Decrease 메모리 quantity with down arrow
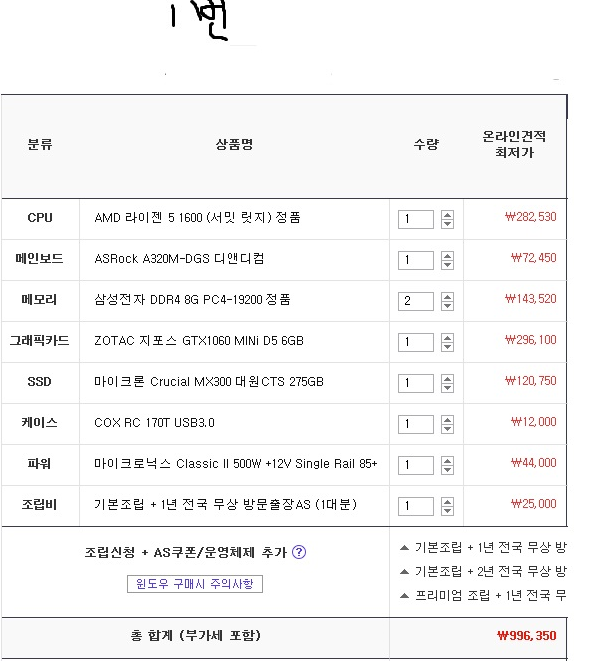This screenshot has height=661, width=589. [447, 306]
